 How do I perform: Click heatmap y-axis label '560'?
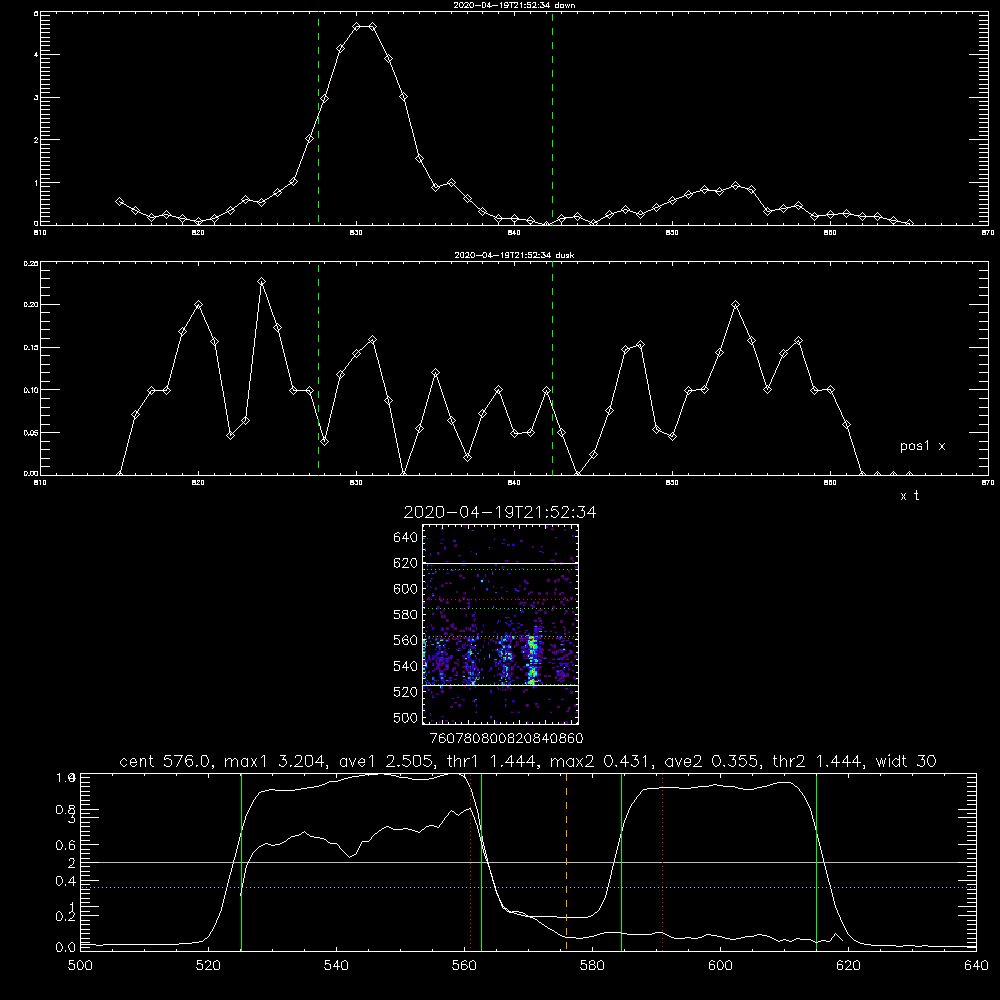[x=405, y=640]
